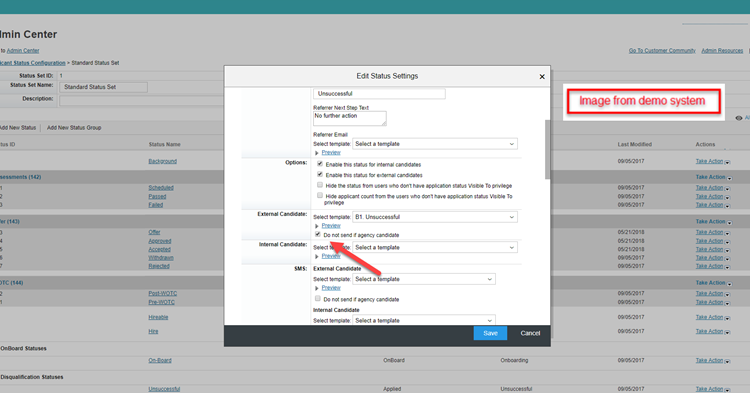Expand Preview under SMS External Candidate
This screenshot has width=750, height=393.
331,288
